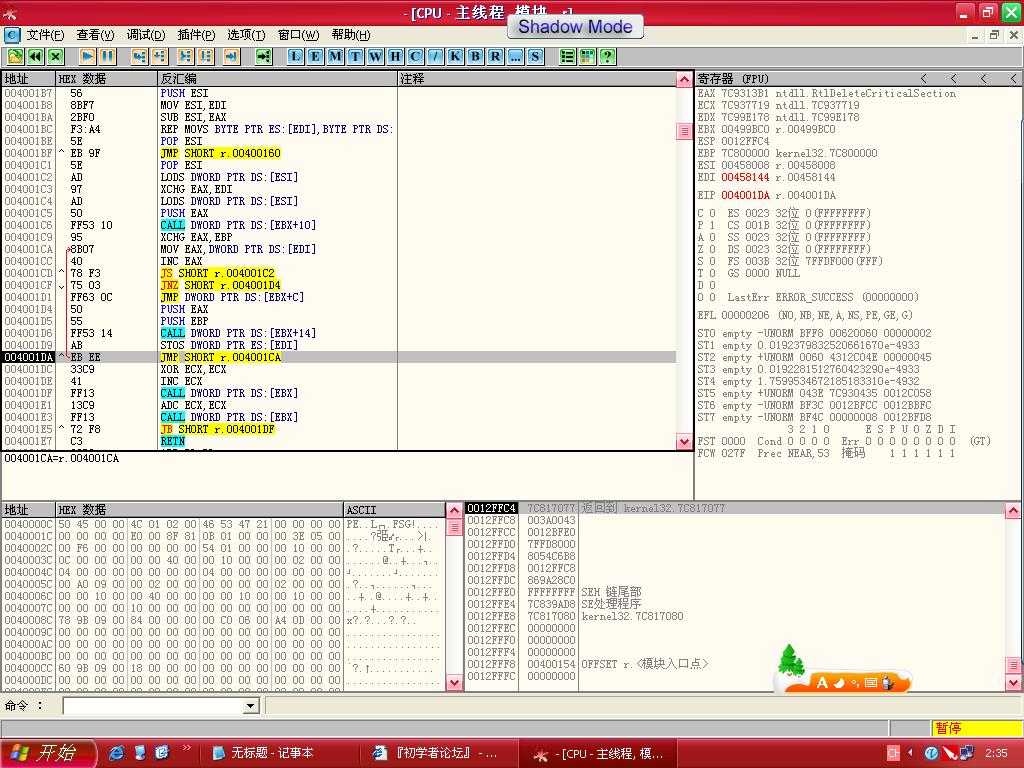Image resolution: width=1024 pixels, height=768 pixels.
Task: Switch to 『初学者论坛』 taskbar window
Action: (x=438, y=753)
